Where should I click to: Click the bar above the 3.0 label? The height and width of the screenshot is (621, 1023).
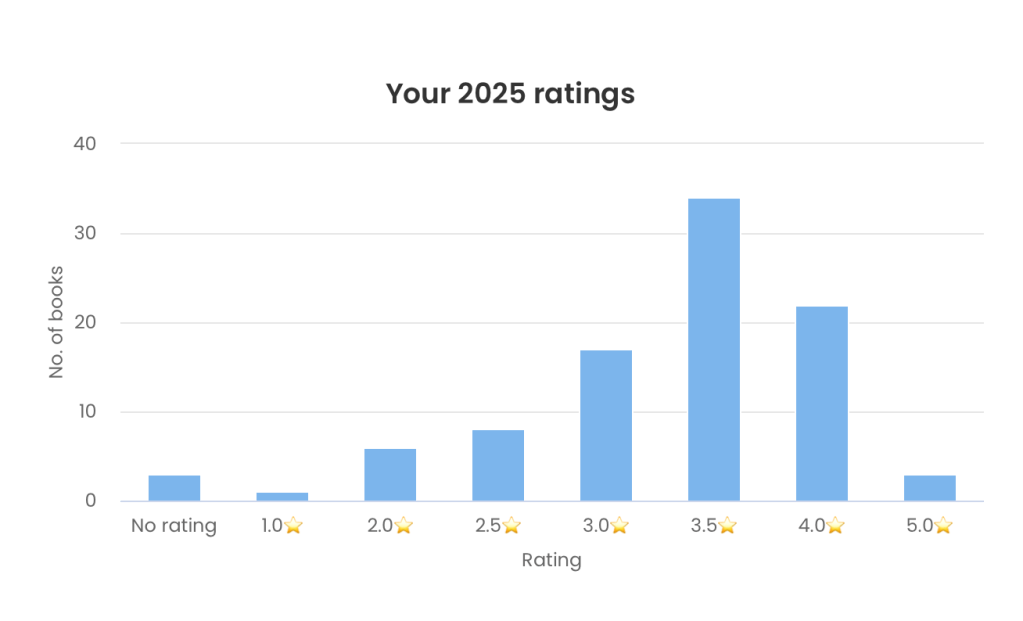click(x=606, y=426)
